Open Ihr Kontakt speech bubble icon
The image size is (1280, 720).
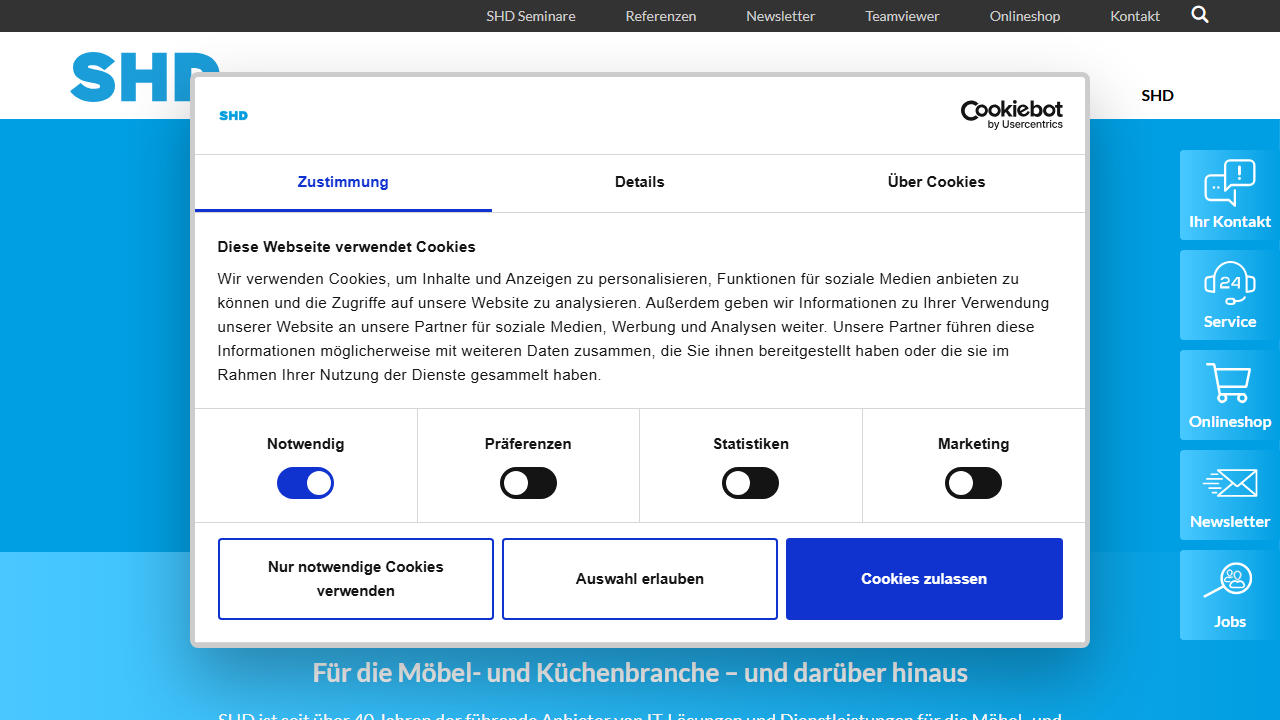click(x=1230, y=182)
